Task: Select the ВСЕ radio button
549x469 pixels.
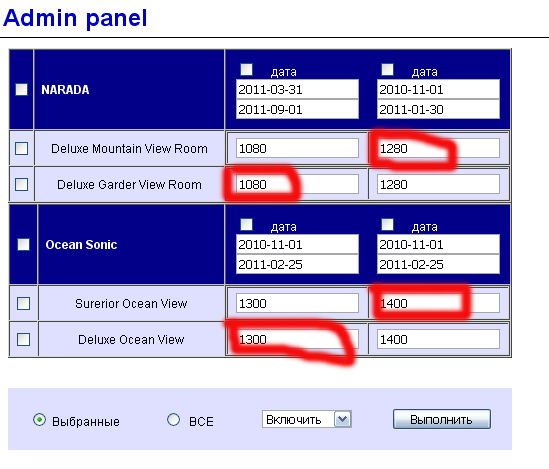Action: coord(173,419)
